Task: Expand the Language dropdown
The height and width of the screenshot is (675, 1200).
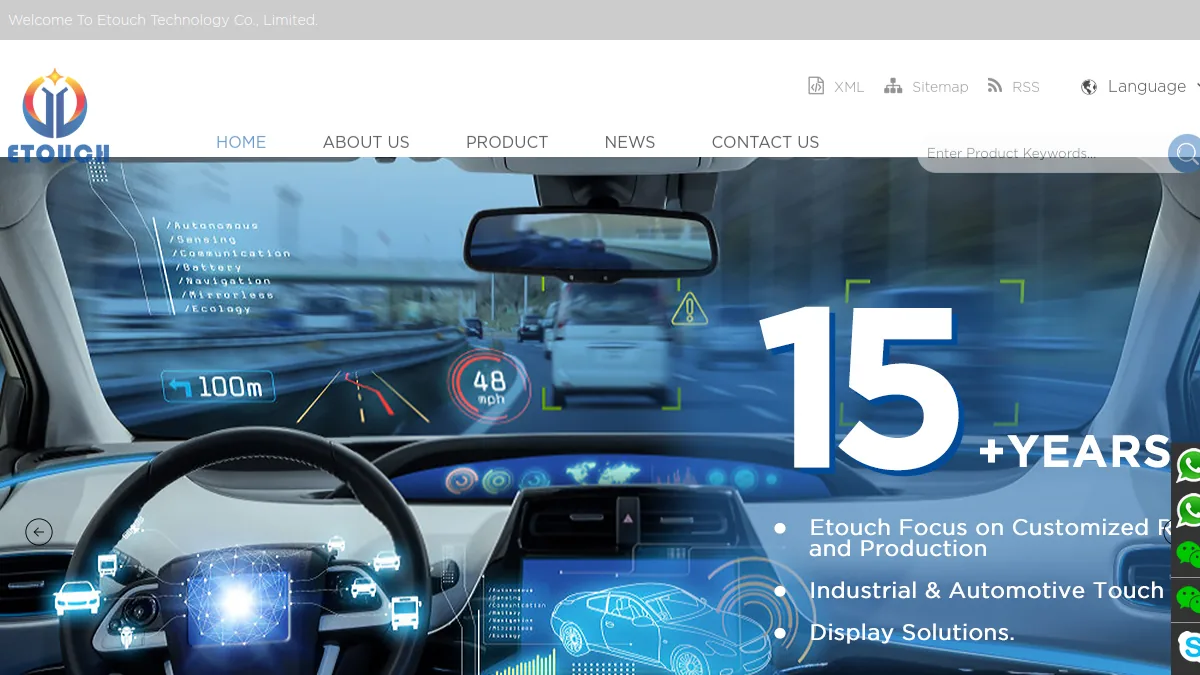Action: point(1146,87)
